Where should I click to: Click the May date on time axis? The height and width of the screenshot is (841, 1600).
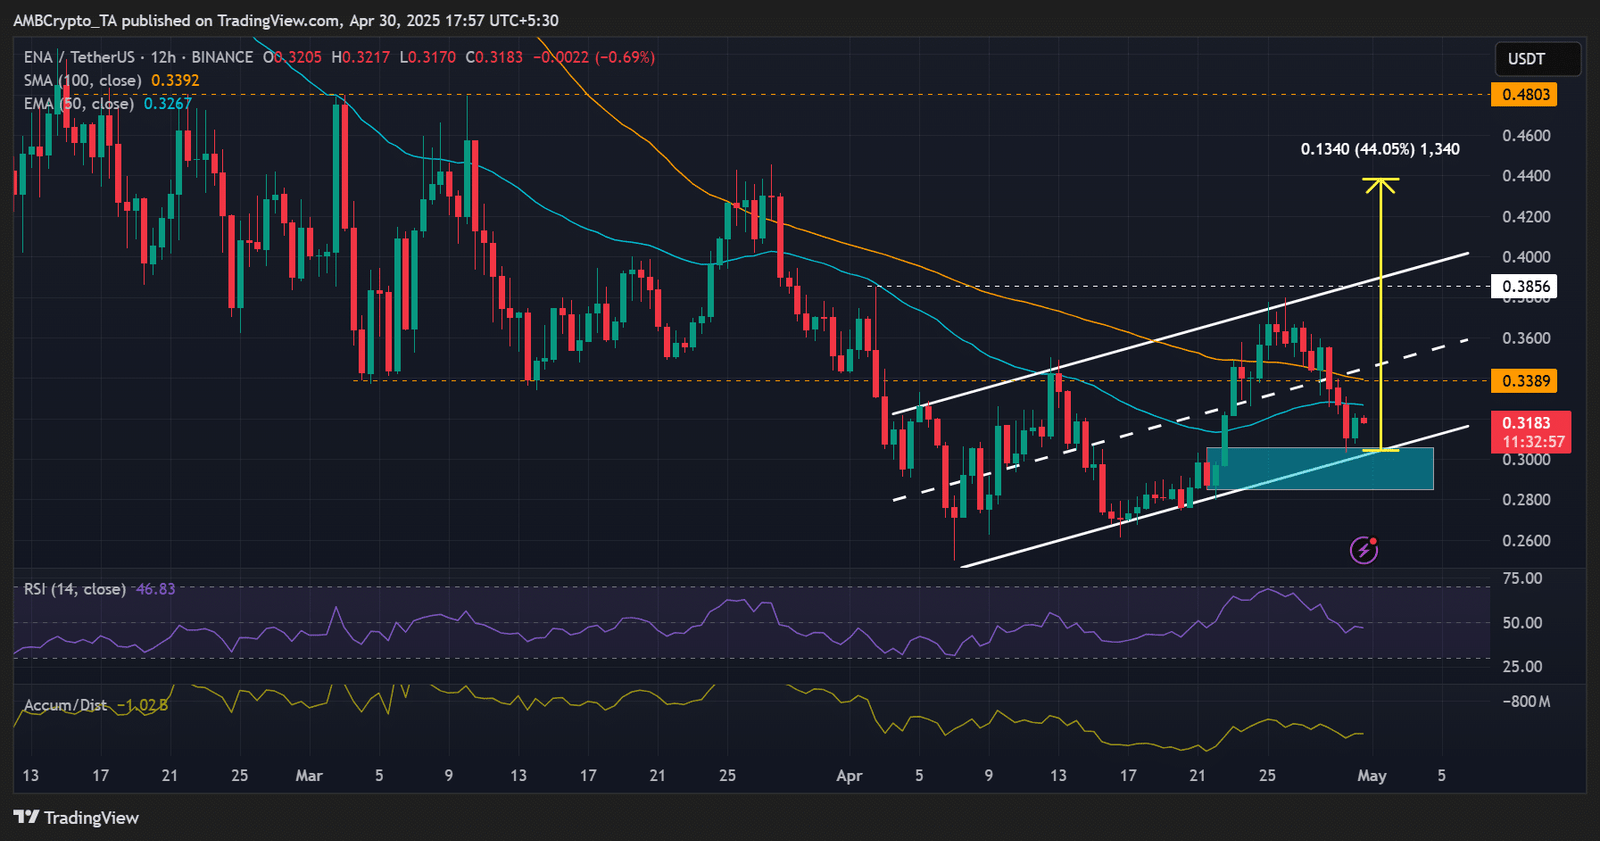click(x=1372, y=775)
